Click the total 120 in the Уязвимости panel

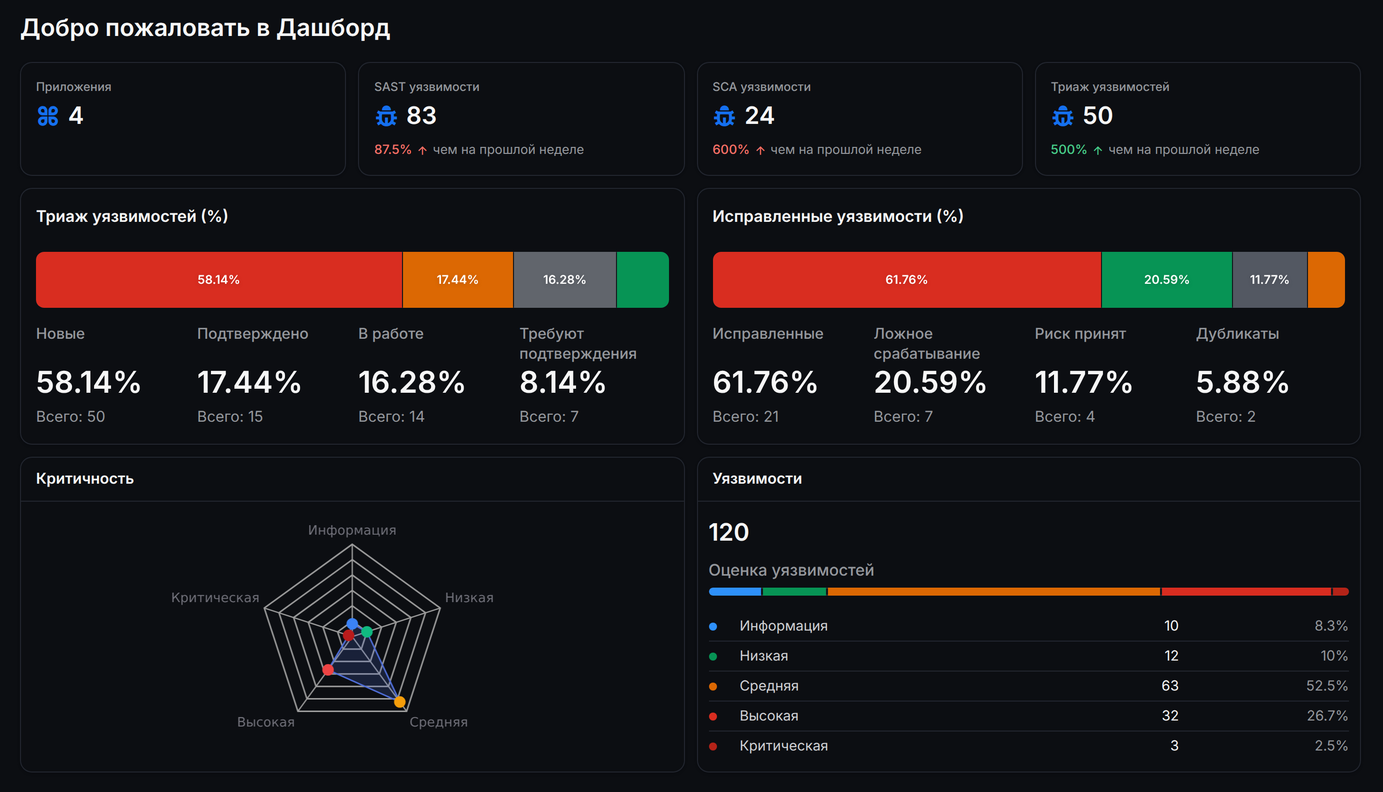(729, 532)
